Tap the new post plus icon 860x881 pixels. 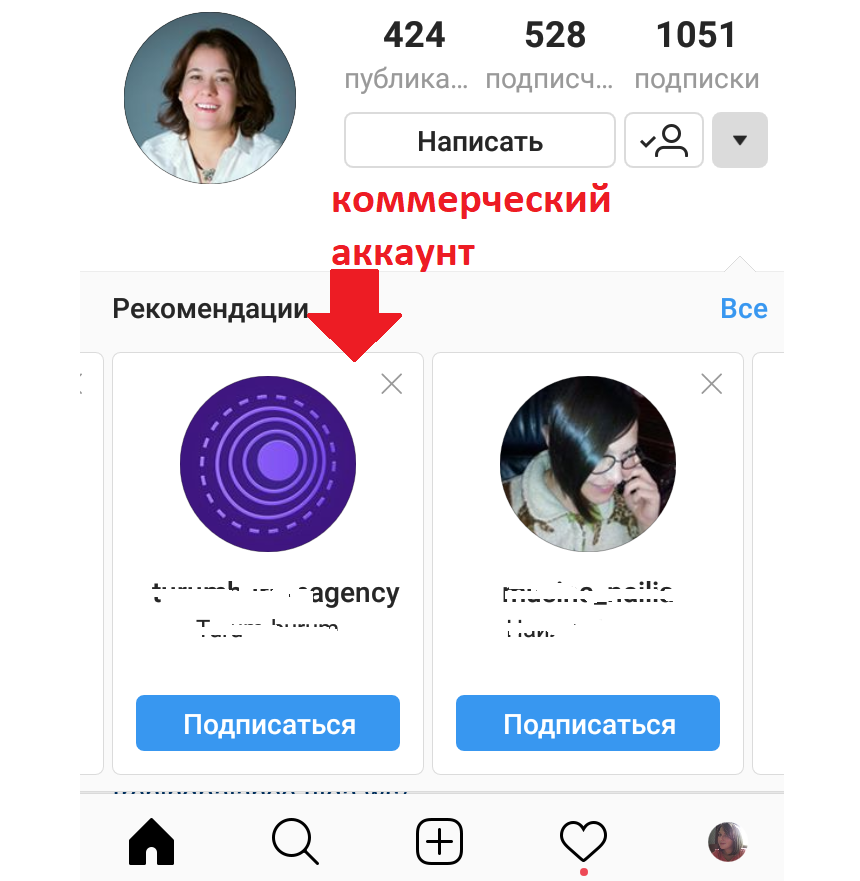point(439,841)
